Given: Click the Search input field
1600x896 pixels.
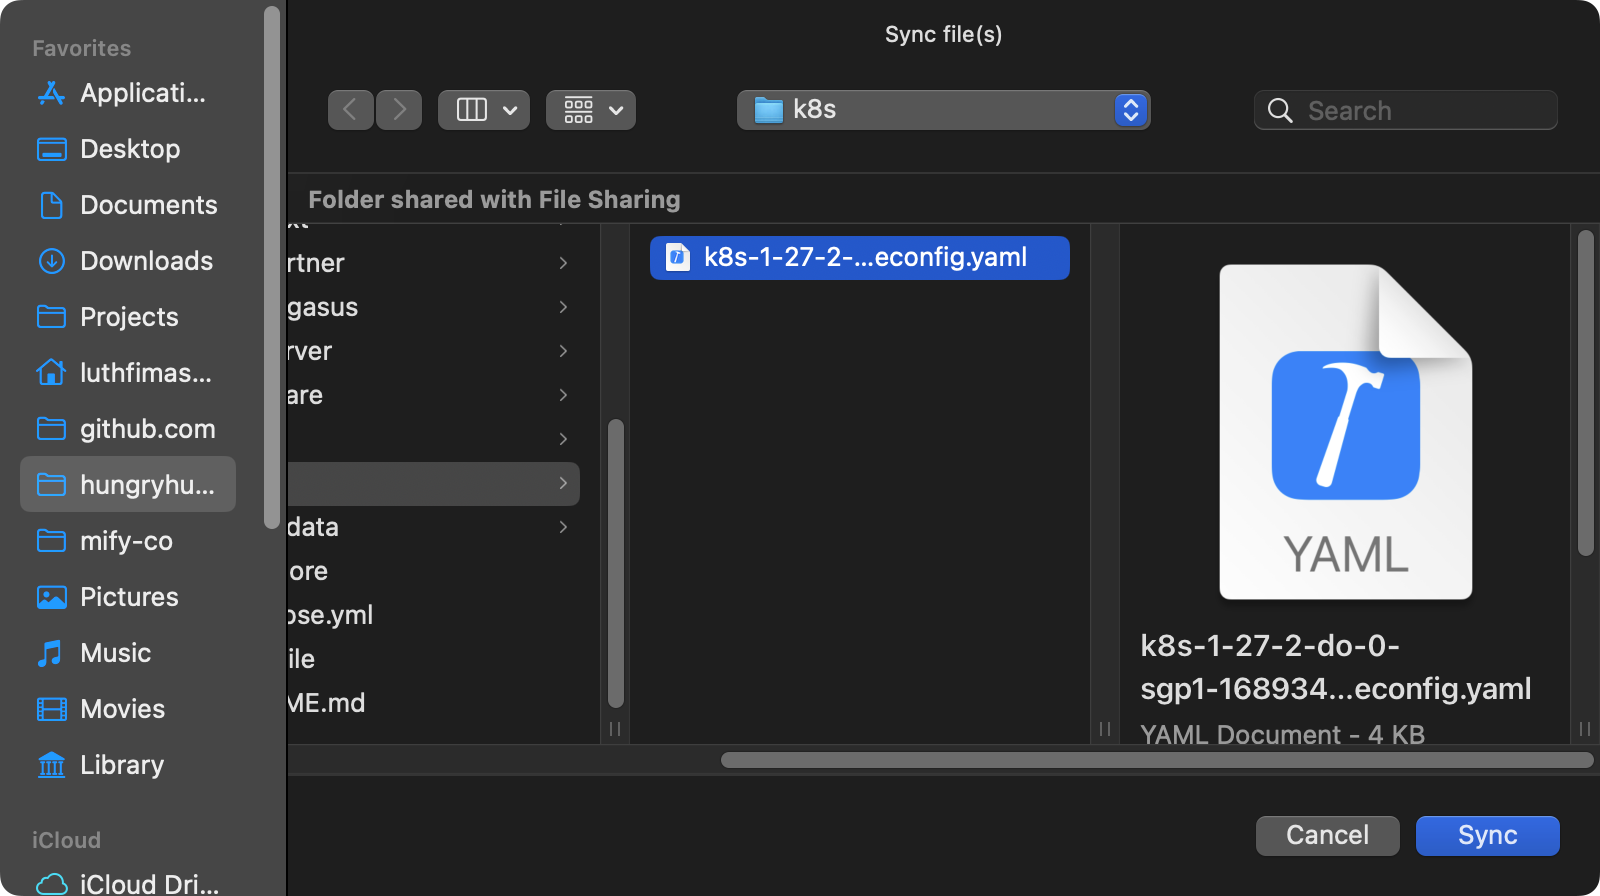Looking at the screenshot, I should pos(1420,110).
